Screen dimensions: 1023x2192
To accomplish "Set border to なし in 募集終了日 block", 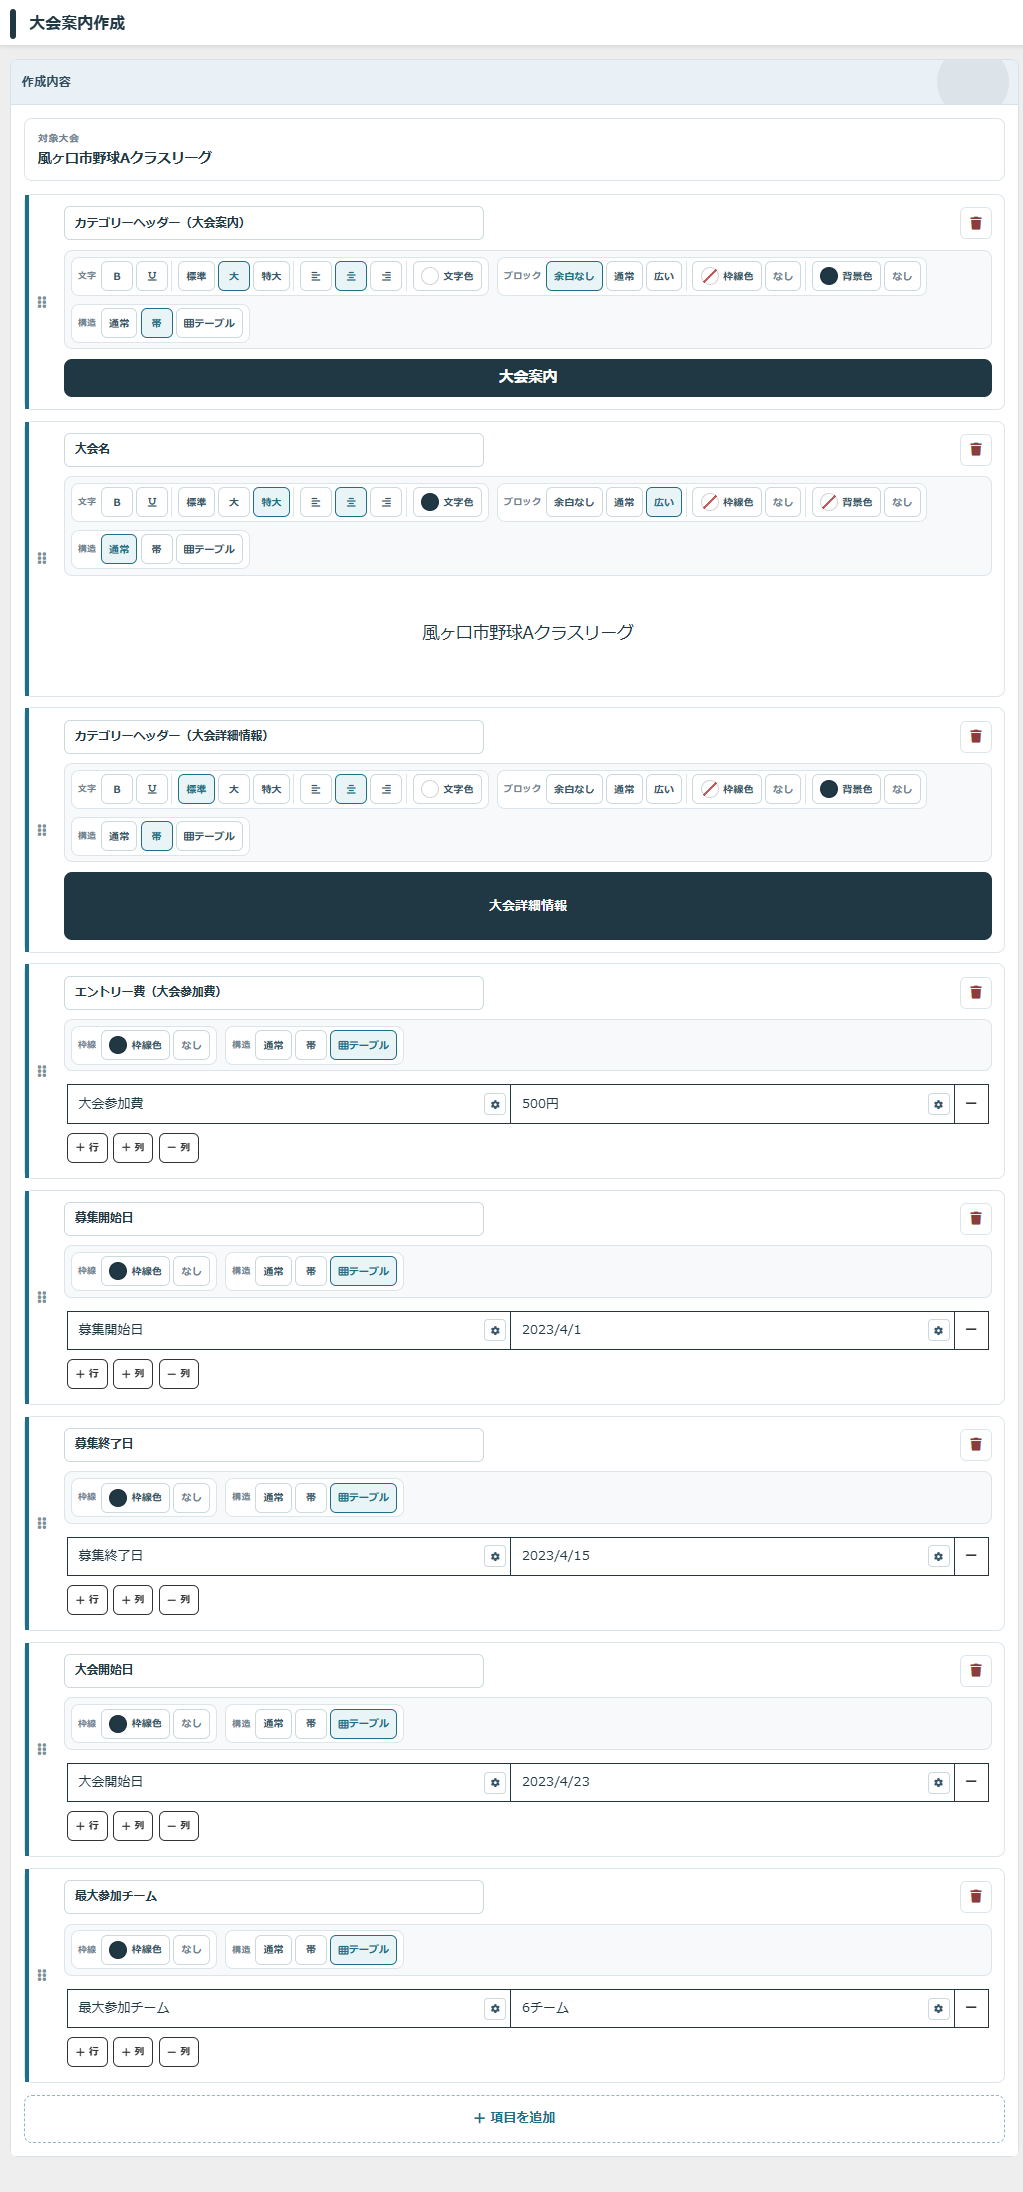I will point(191,1497).
